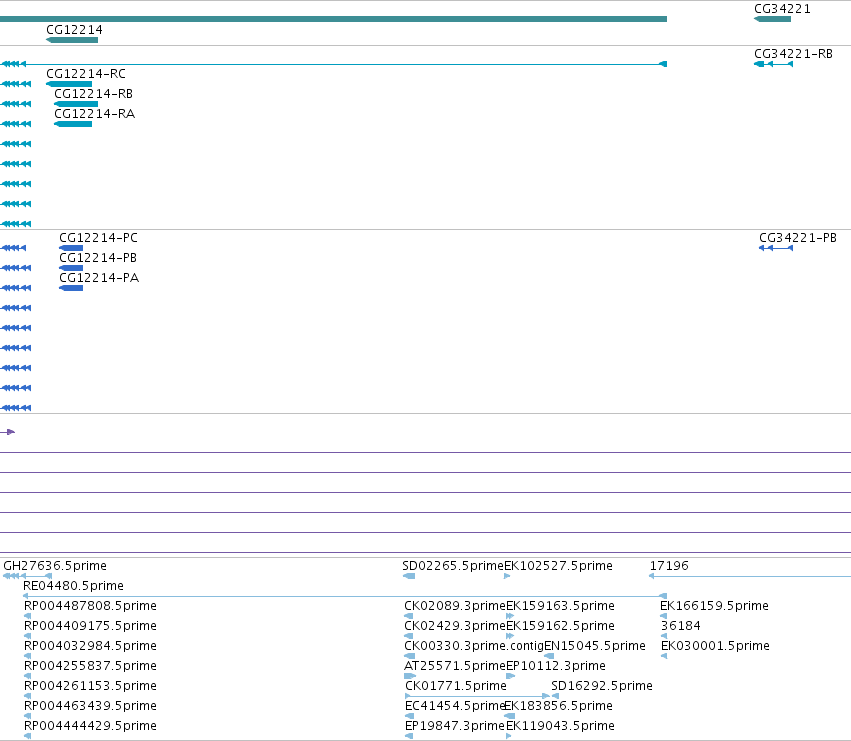Select EST CK02089.3prime
Screen dimensions: 851x741
tap(455, 606)
